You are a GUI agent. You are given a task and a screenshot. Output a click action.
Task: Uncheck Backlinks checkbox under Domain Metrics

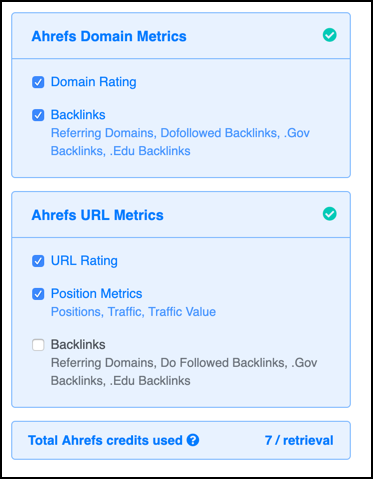(38, 115)
